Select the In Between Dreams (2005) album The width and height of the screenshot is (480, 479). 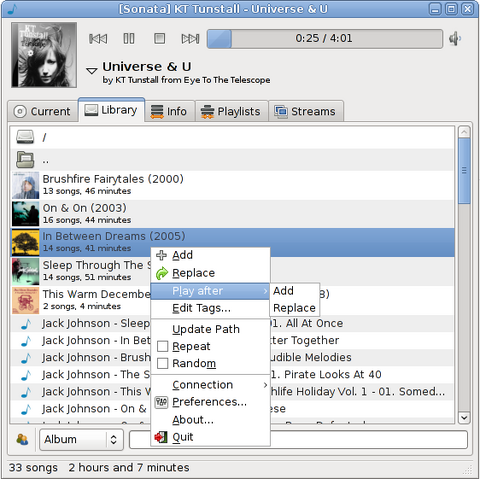point(233,242)
